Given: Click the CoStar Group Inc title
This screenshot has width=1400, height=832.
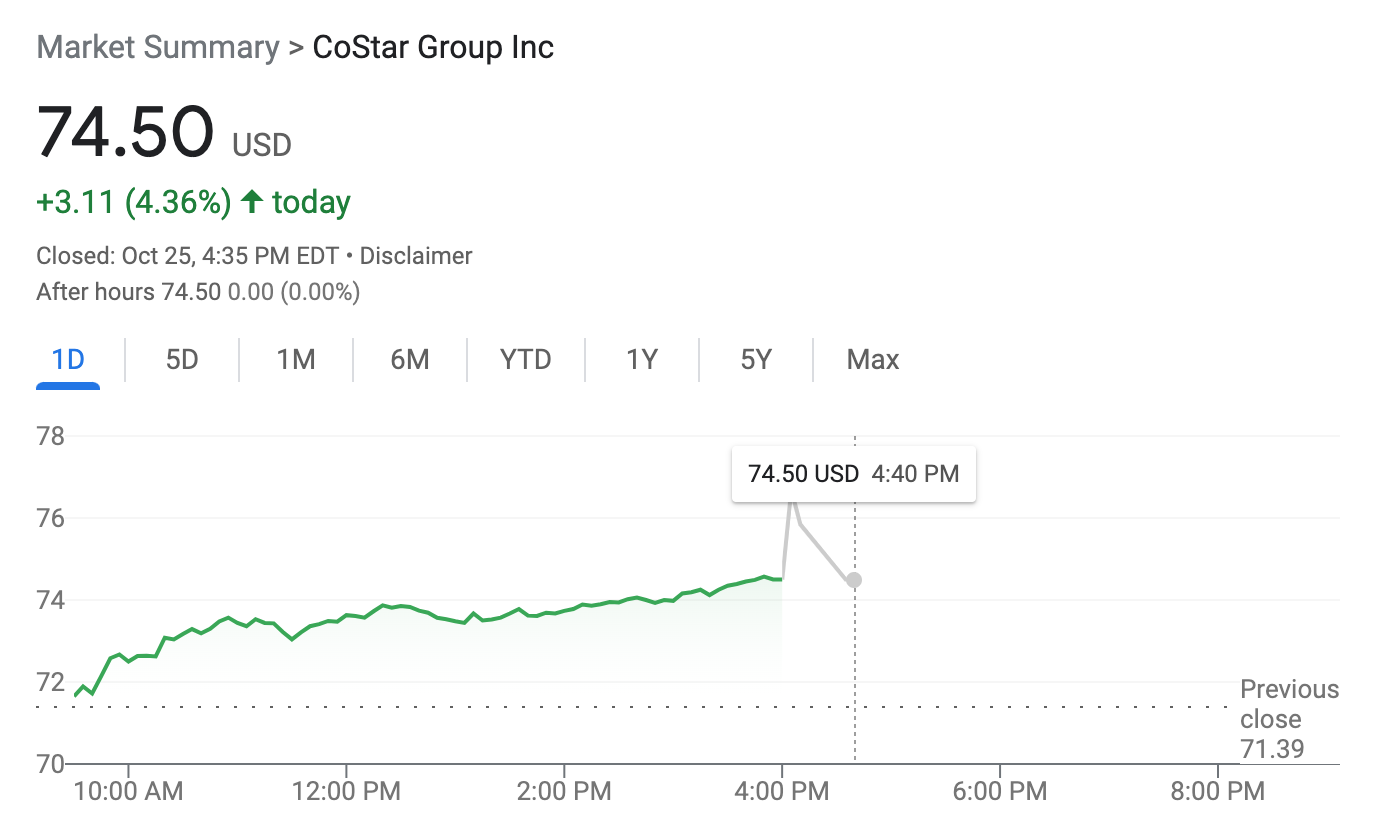Looking at the screenshot, I should 433,47.
